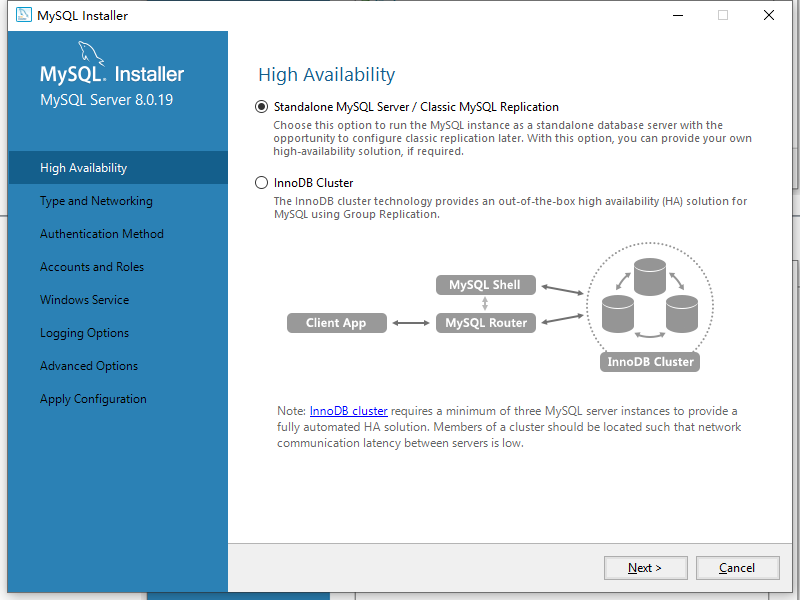This screenshot has height=600, width=800.
Task: Click the MySQL Server 8.0.19 version text
Action: pos(107,99)
